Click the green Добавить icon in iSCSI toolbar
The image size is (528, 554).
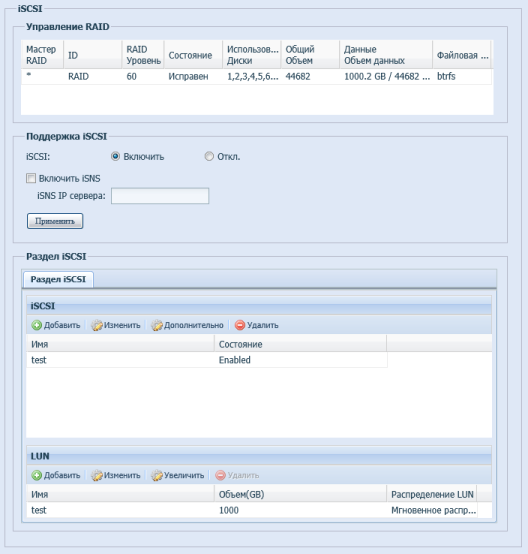(x=36, y=325)
